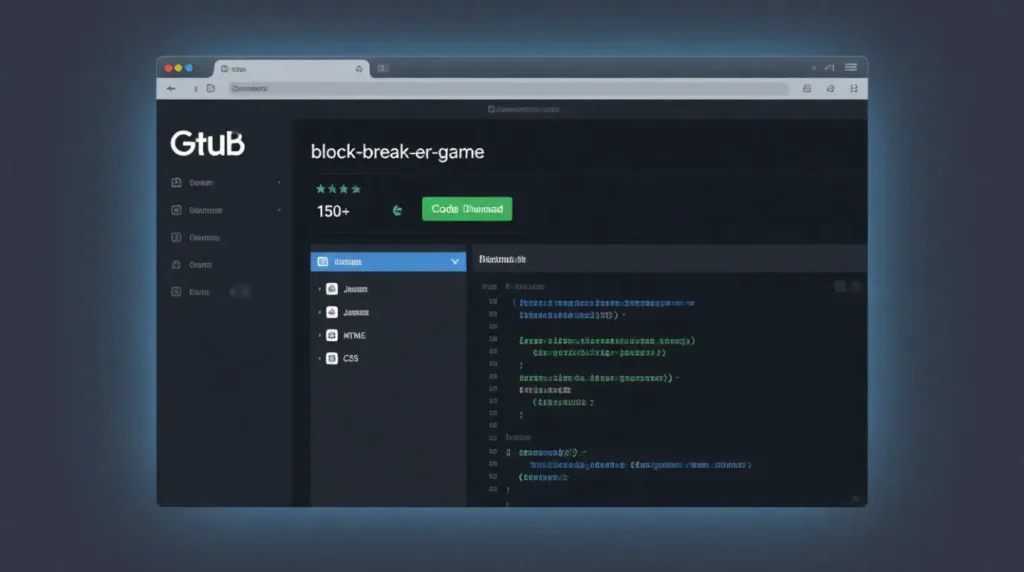Viewport: 1024px width, 572px height.
Task: Click the code viewer file name header
Action: click(503, 259)
